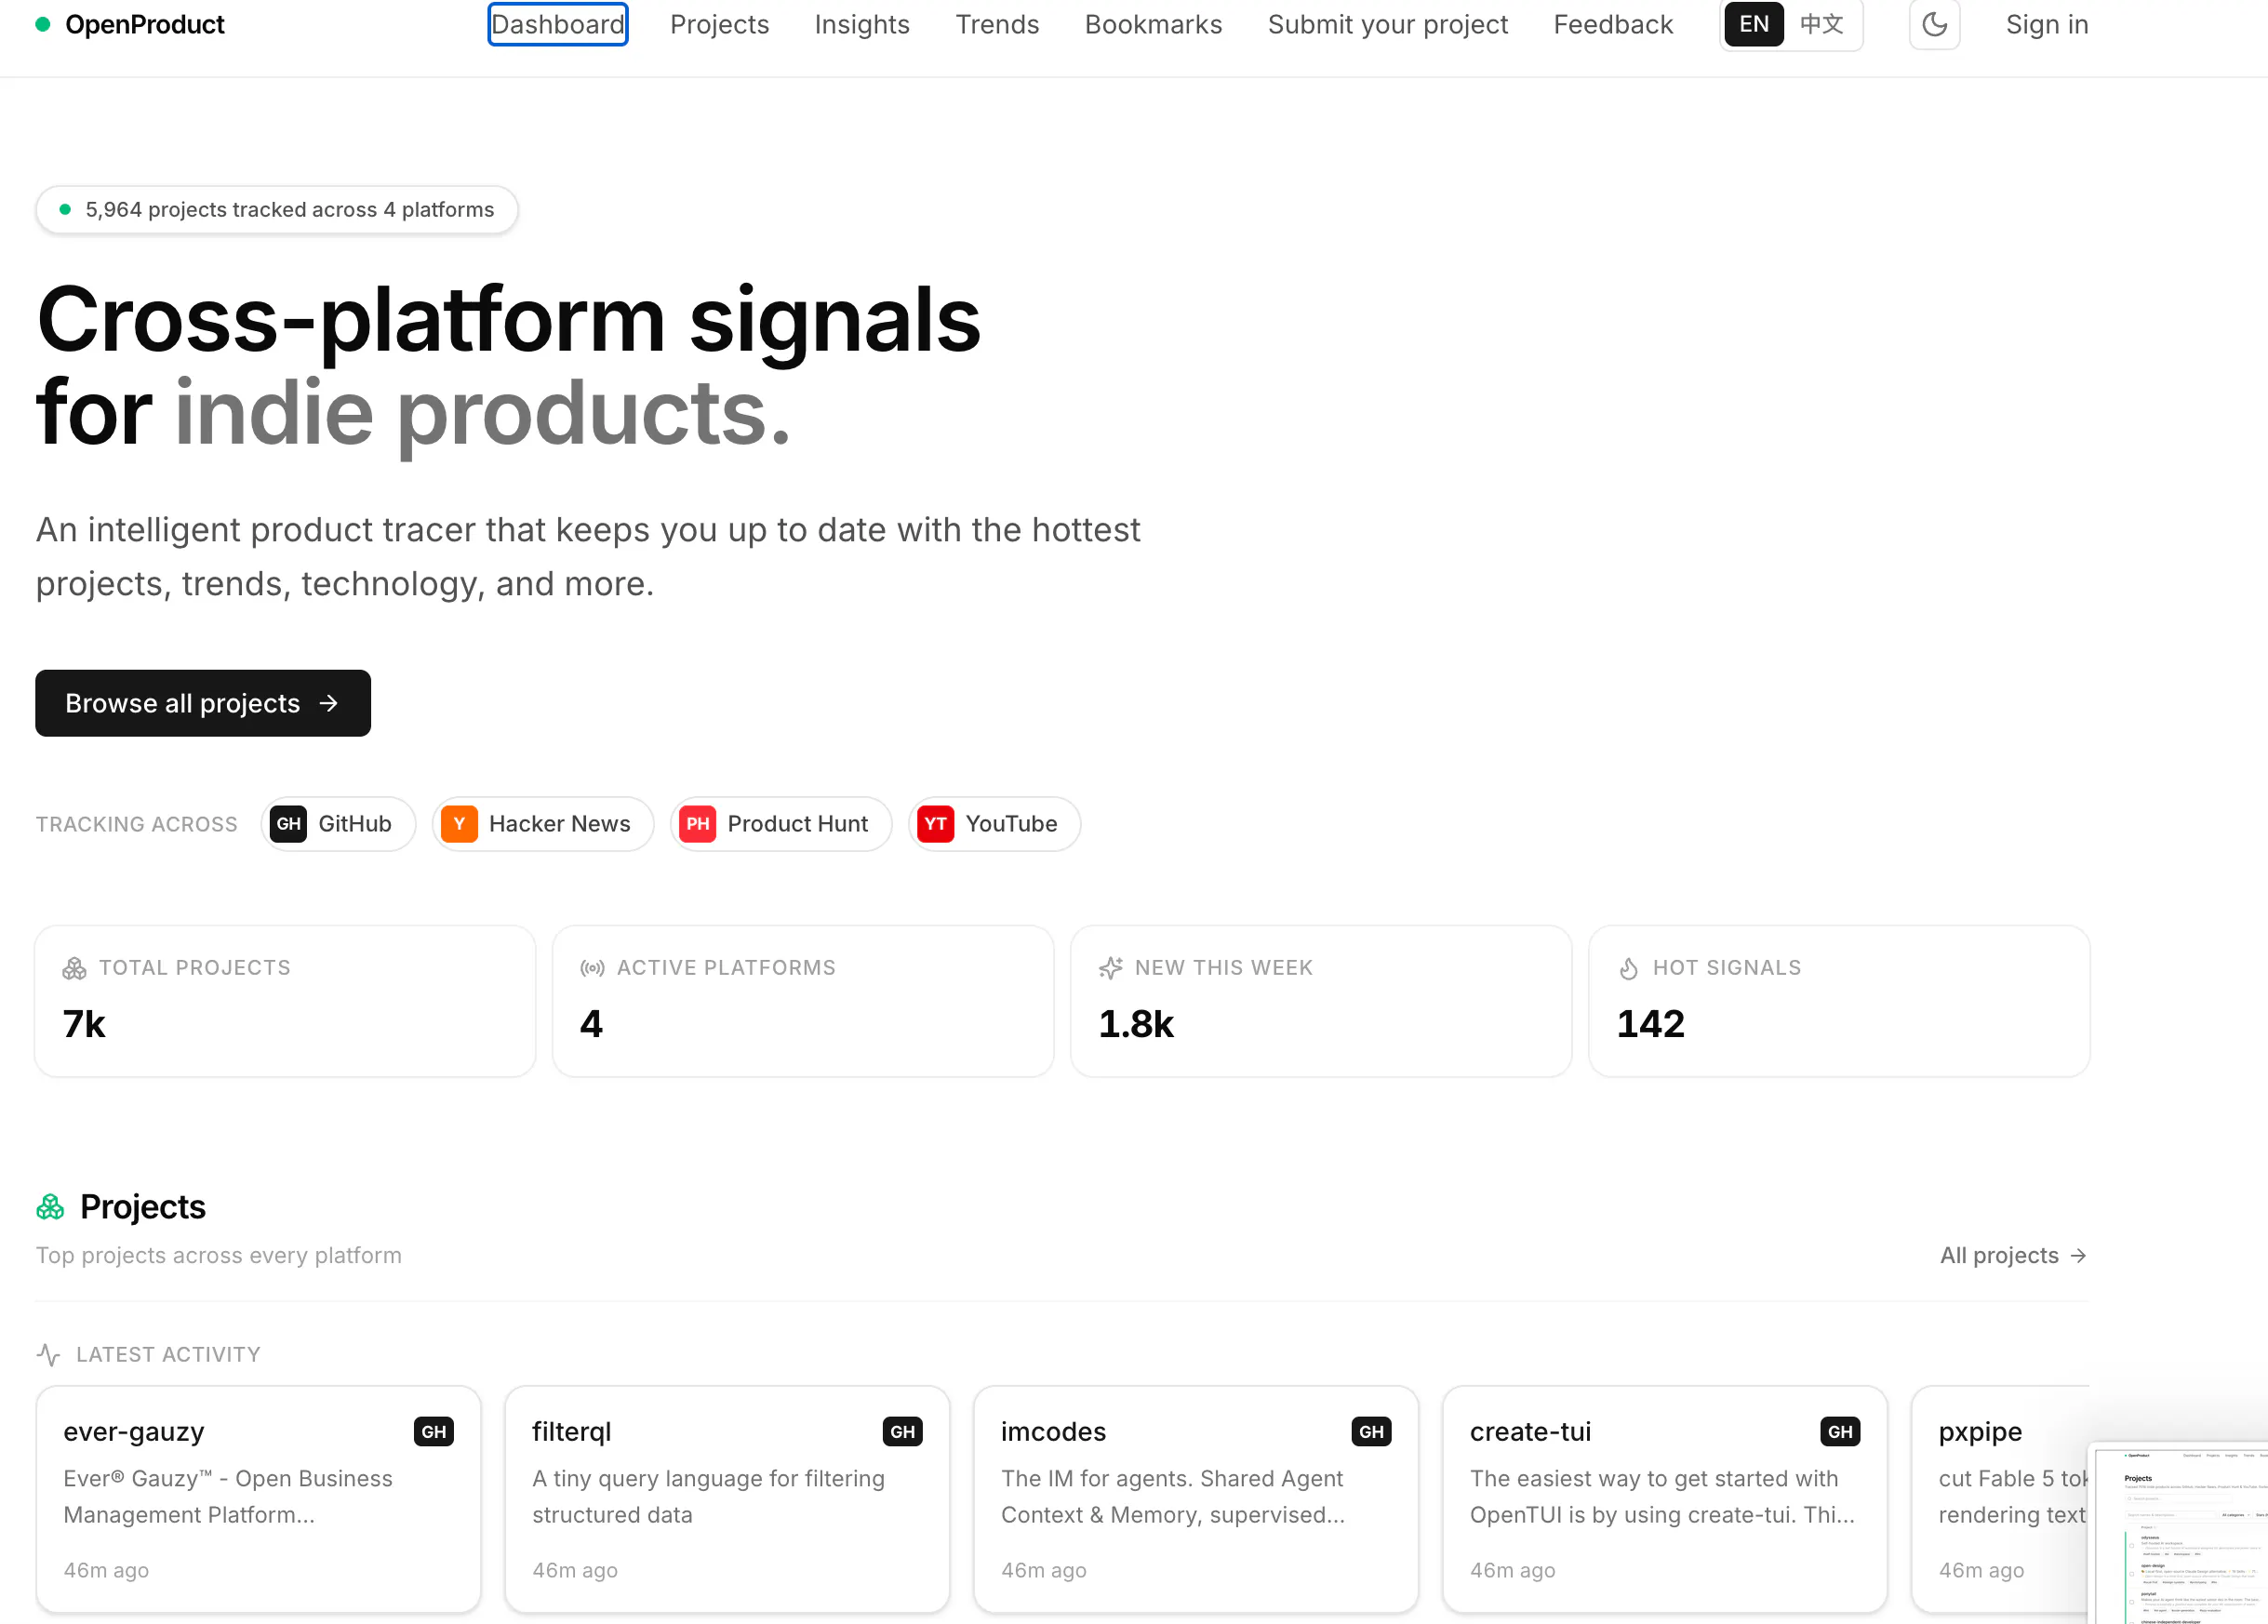Open Submit your project page
This screenshot has width=2268, height=1624.
tap(1387, 24)
